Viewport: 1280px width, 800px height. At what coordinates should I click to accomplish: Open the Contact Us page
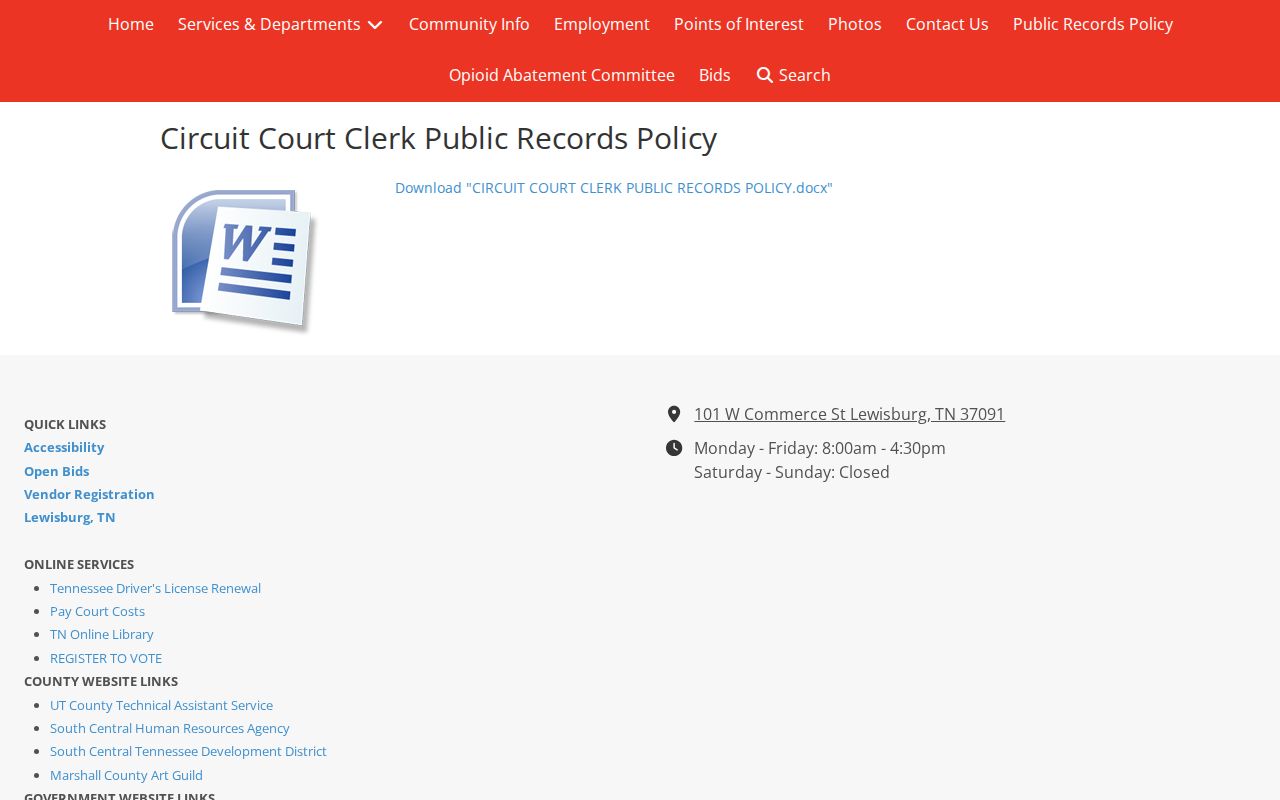pos(947,24)
